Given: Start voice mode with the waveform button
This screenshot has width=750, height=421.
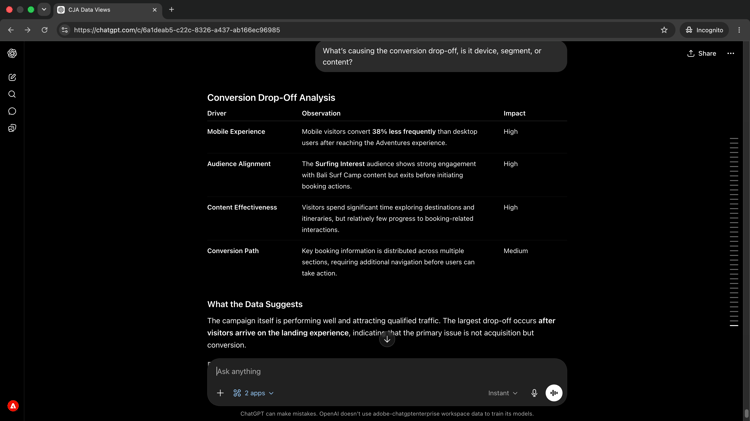Looking at the screenshot, I should pyautogui.click(x=554, y=393).
